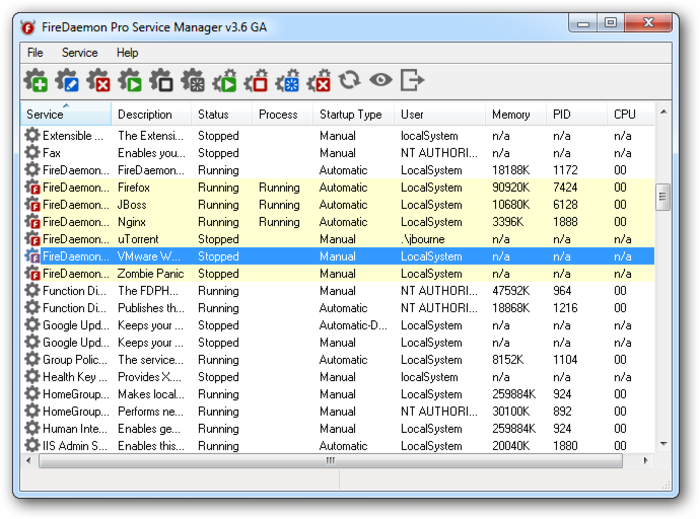
Task: Click the first red X gear icon
Action: (x=98, y=81)
